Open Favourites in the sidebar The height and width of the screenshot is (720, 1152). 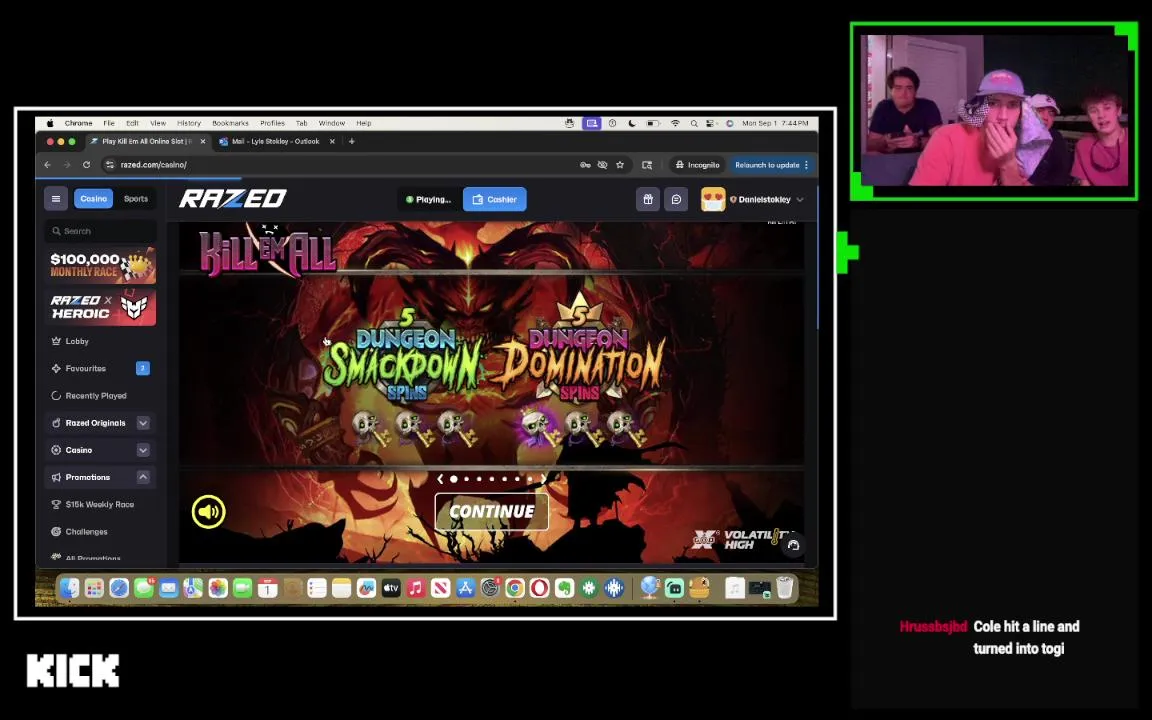coord(85,368)
